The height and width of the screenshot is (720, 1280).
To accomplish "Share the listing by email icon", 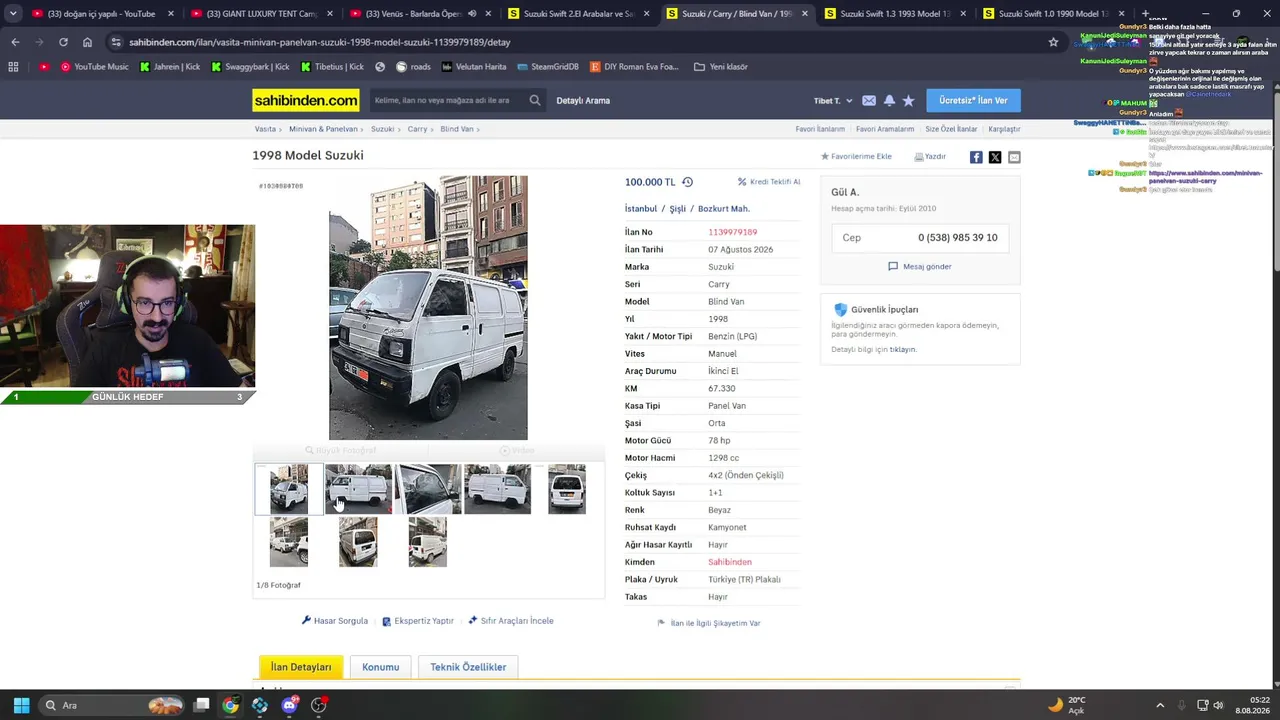I will [x=1014, y=157].
